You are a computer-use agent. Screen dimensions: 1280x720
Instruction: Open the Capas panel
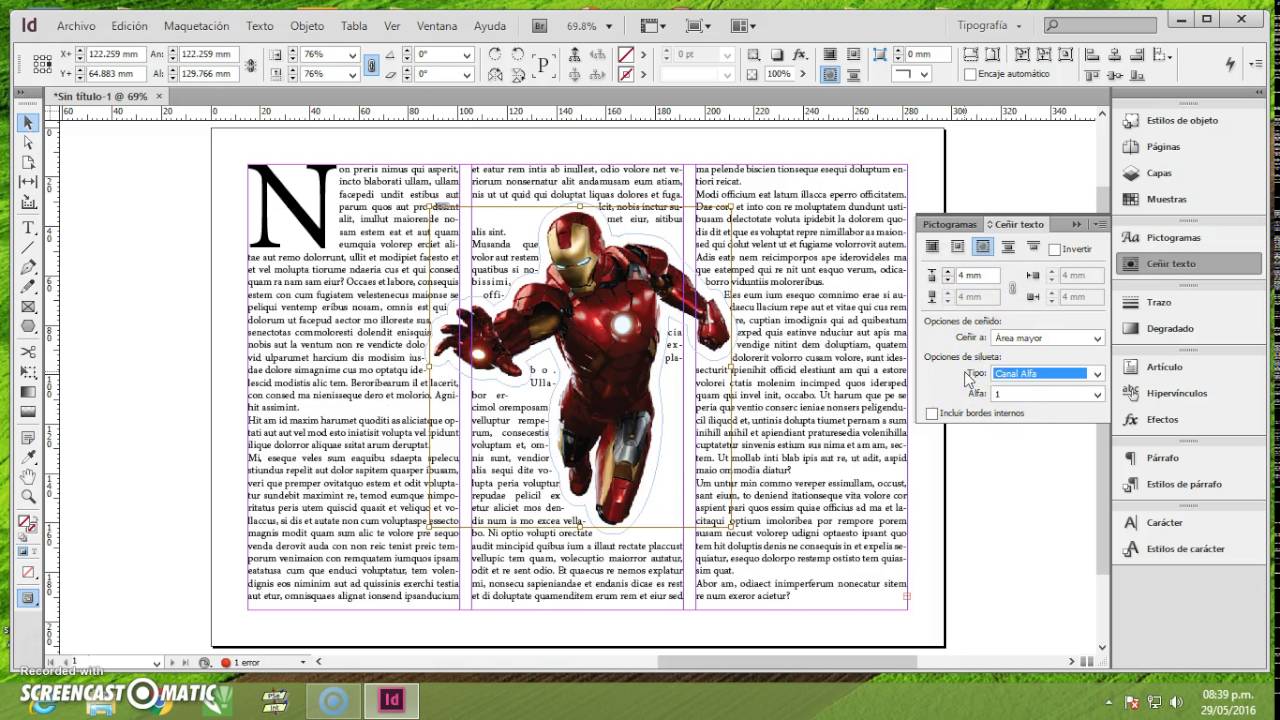point(1159,173)
